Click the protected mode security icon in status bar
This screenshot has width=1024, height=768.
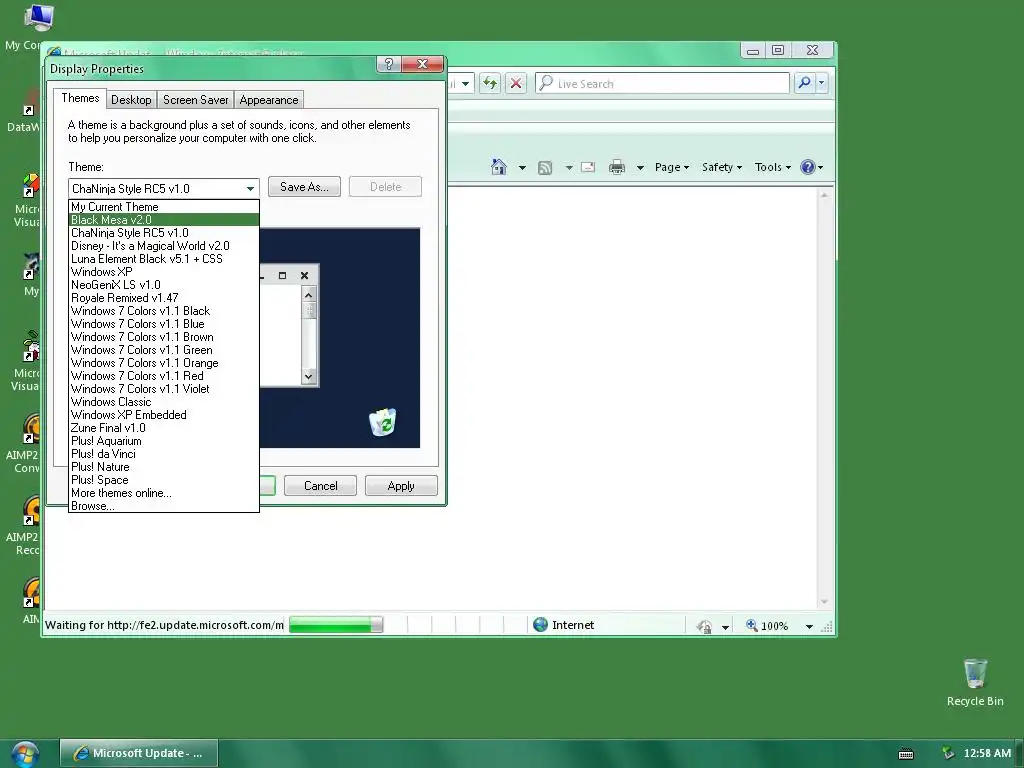coord(704,626)
